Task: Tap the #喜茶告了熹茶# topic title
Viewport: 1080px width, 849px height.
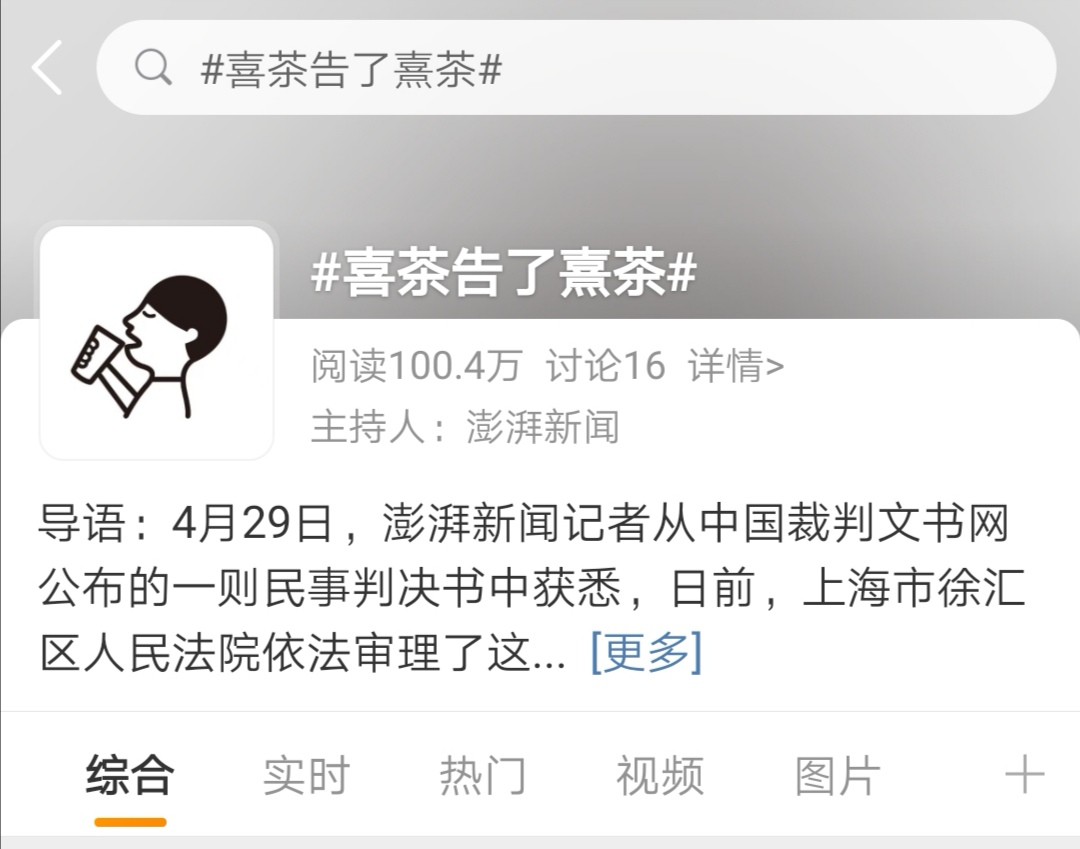Action: point(504,273)
